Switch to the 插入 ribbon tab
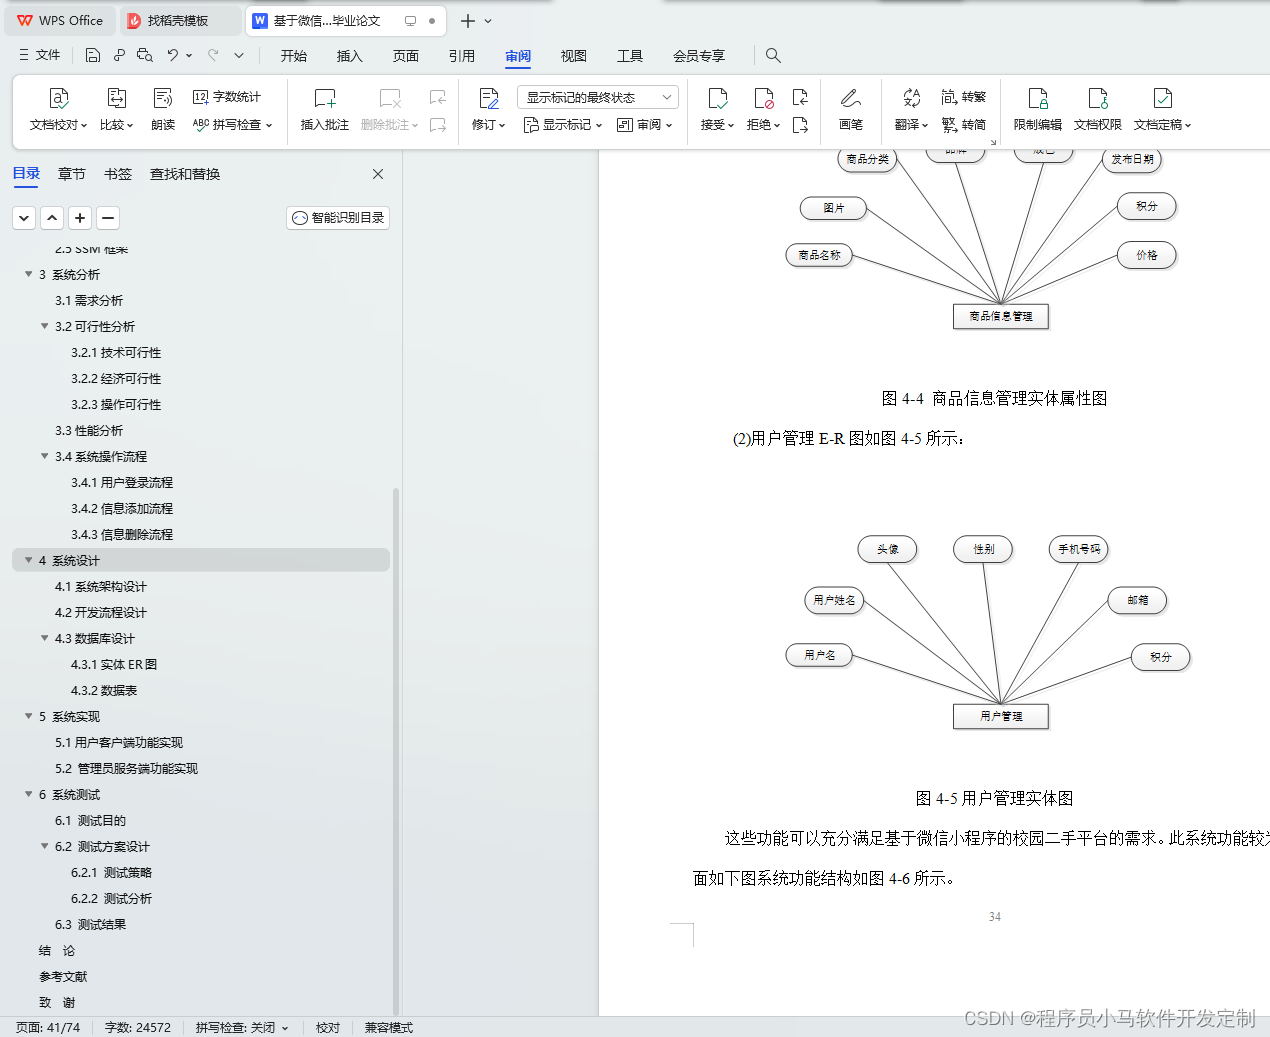Image resolution: width=1270 pixels, height=1037 pixels. 350,56
